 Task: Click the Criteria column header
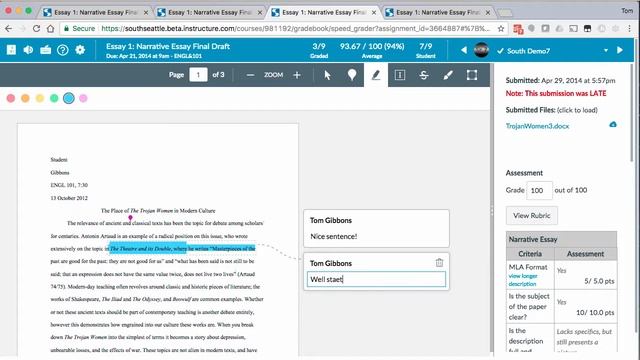pos(530,254)
